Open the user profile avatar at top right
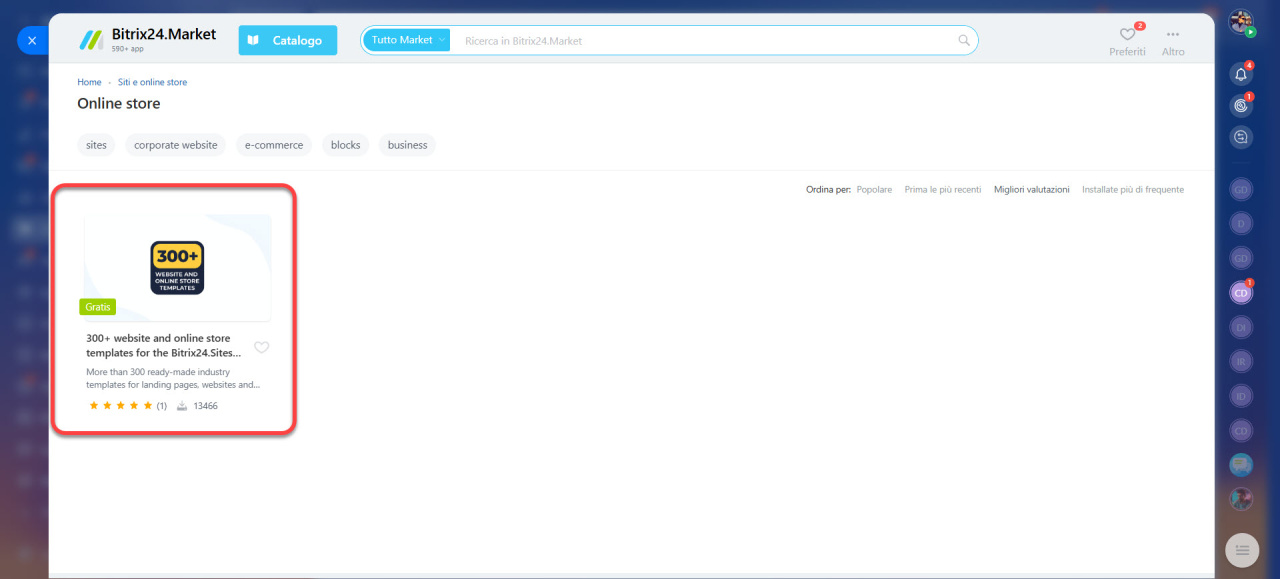This screenshot has height=579, width=1280. click(x=1241, y=22)
